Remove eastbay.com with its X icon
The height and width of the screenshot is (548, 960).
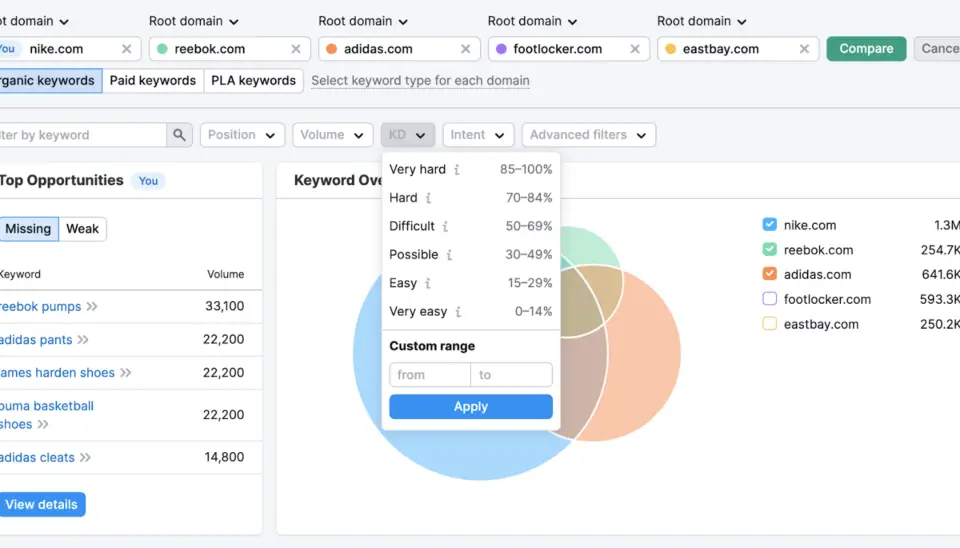tap(804, 49)
